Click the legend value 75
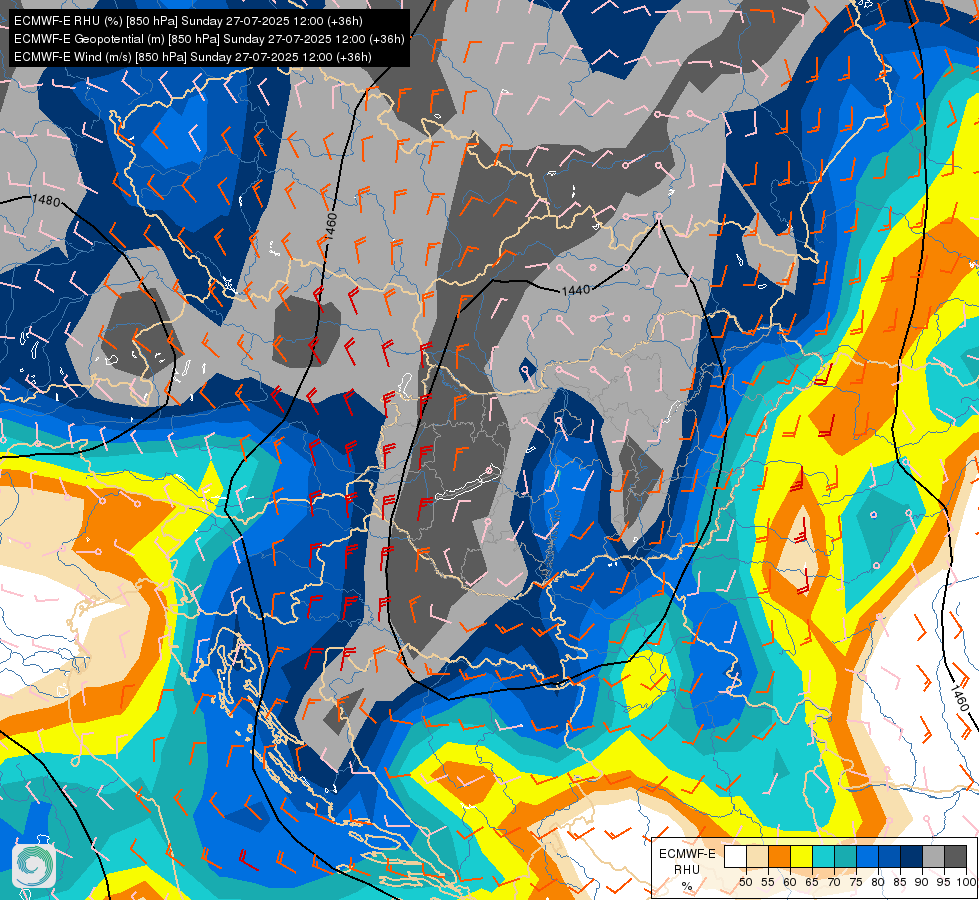The width and height of the screenshot is (979, 900). pyautogui.click(x=856, y=882)
